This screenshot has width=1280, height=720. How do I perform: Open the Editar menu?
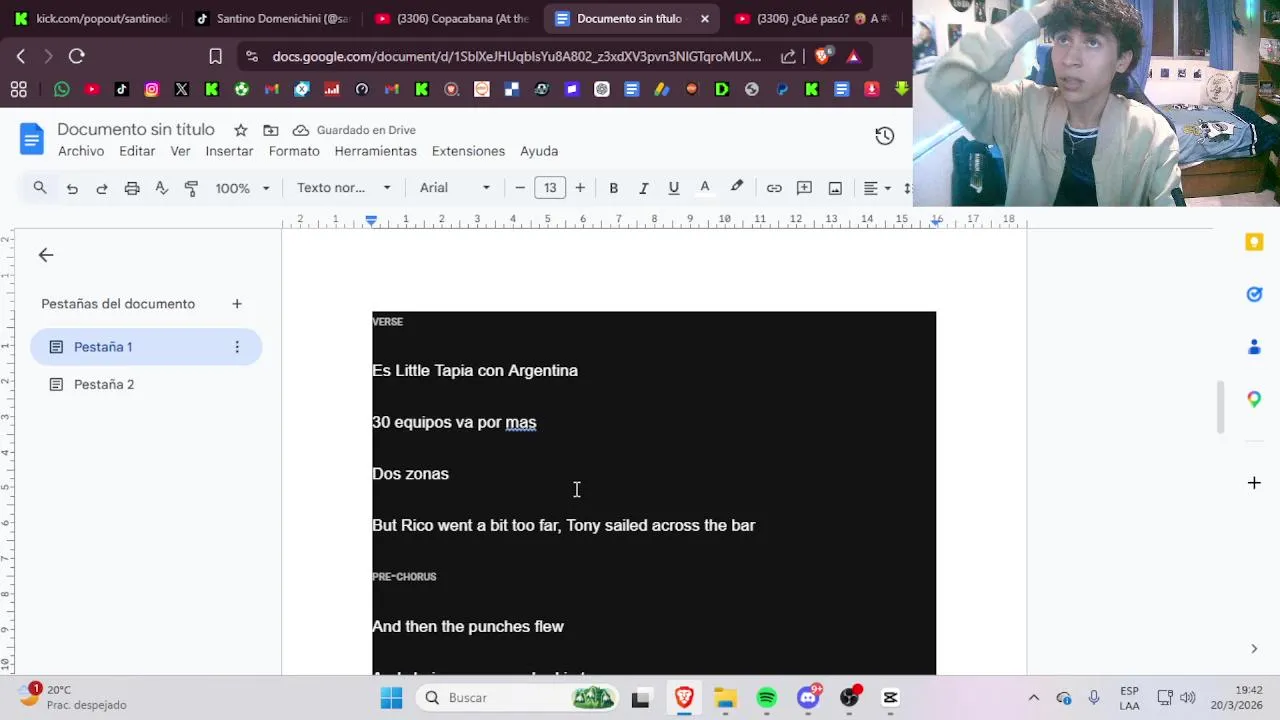pyautogui.click(x=137, y=151)
